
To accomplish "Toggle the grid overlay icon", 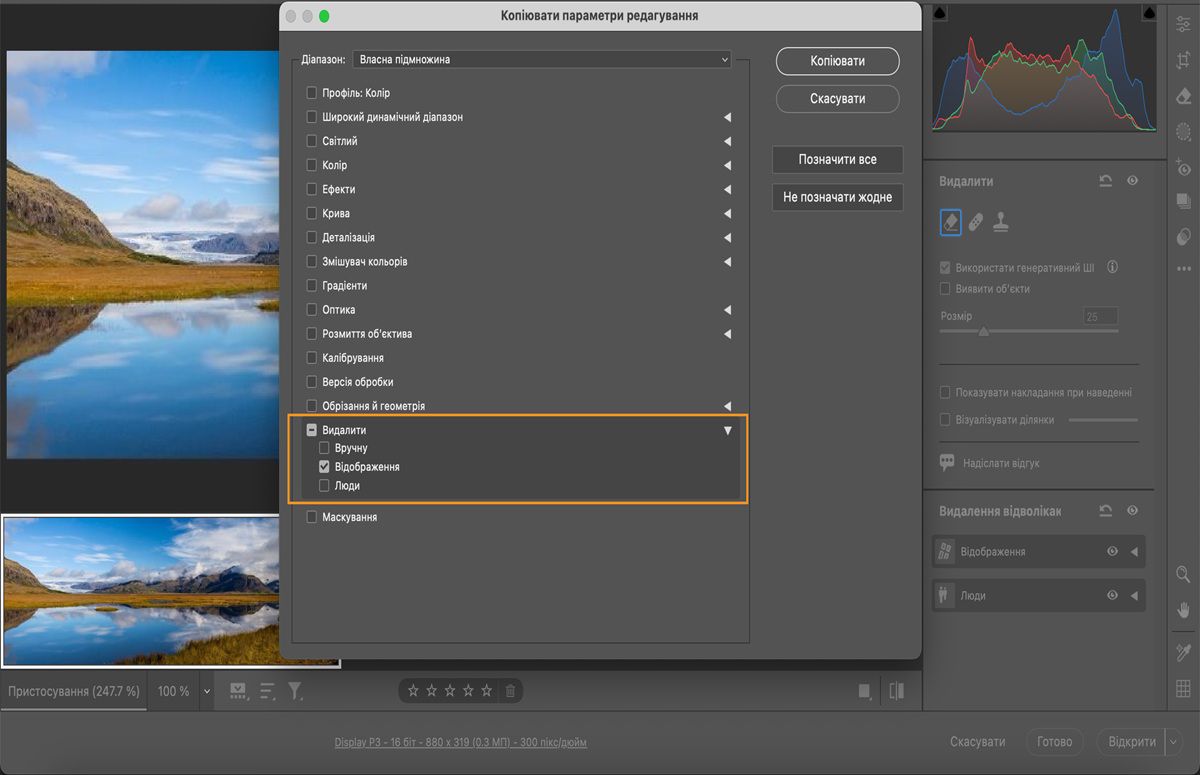I will [1183, 688].
